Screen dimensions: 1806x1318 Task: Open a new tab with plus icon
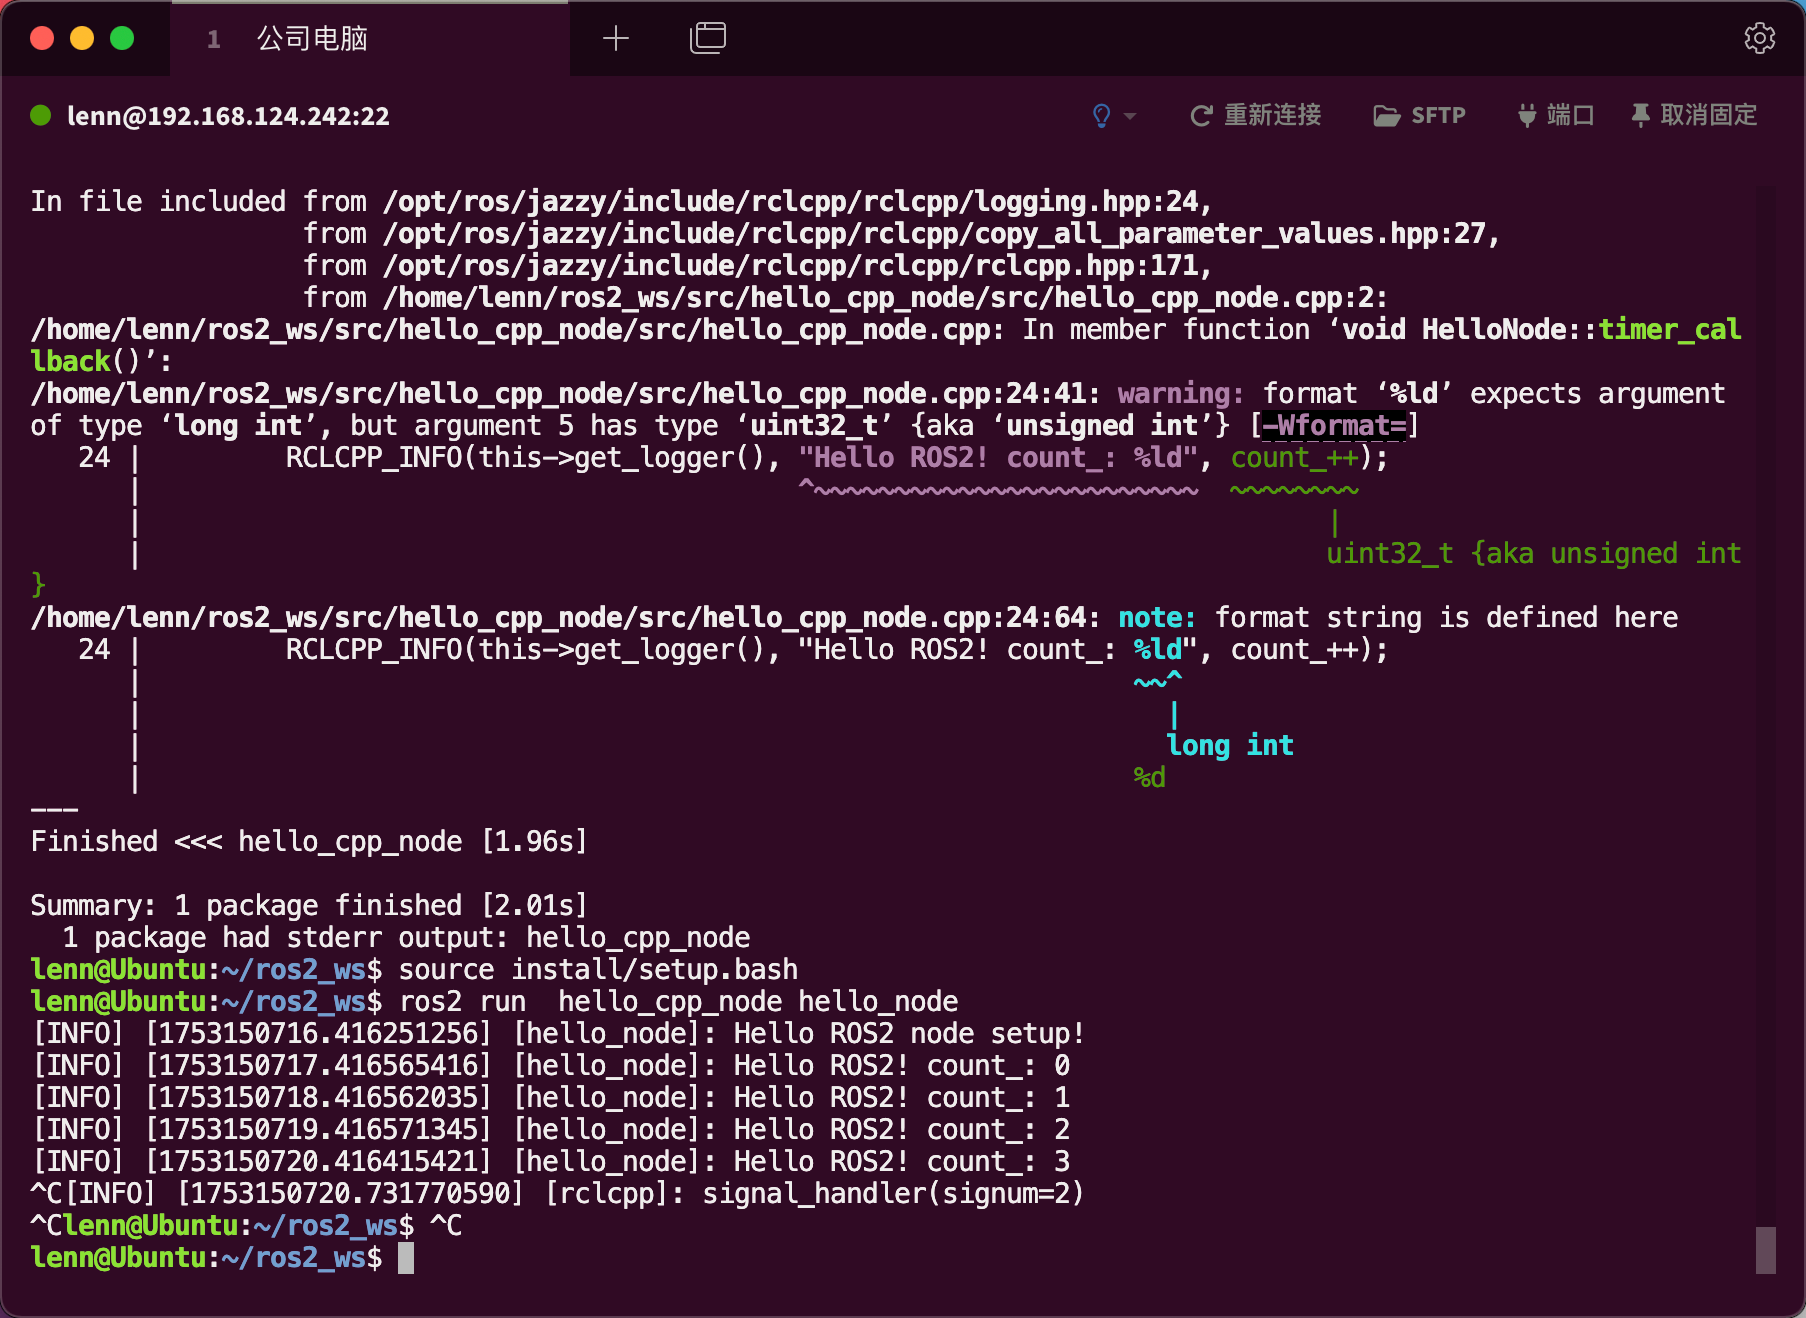click(616, 39)
